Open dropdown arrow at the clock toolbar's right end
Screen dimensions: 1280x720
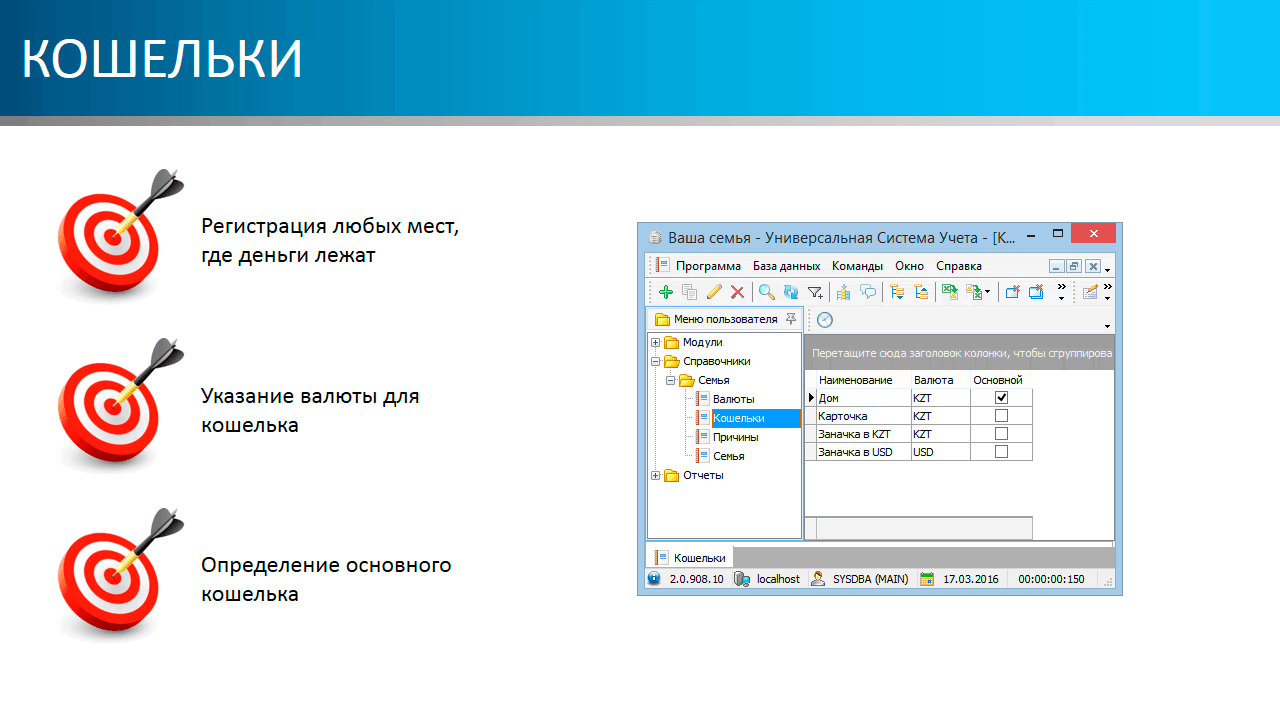1107,326
